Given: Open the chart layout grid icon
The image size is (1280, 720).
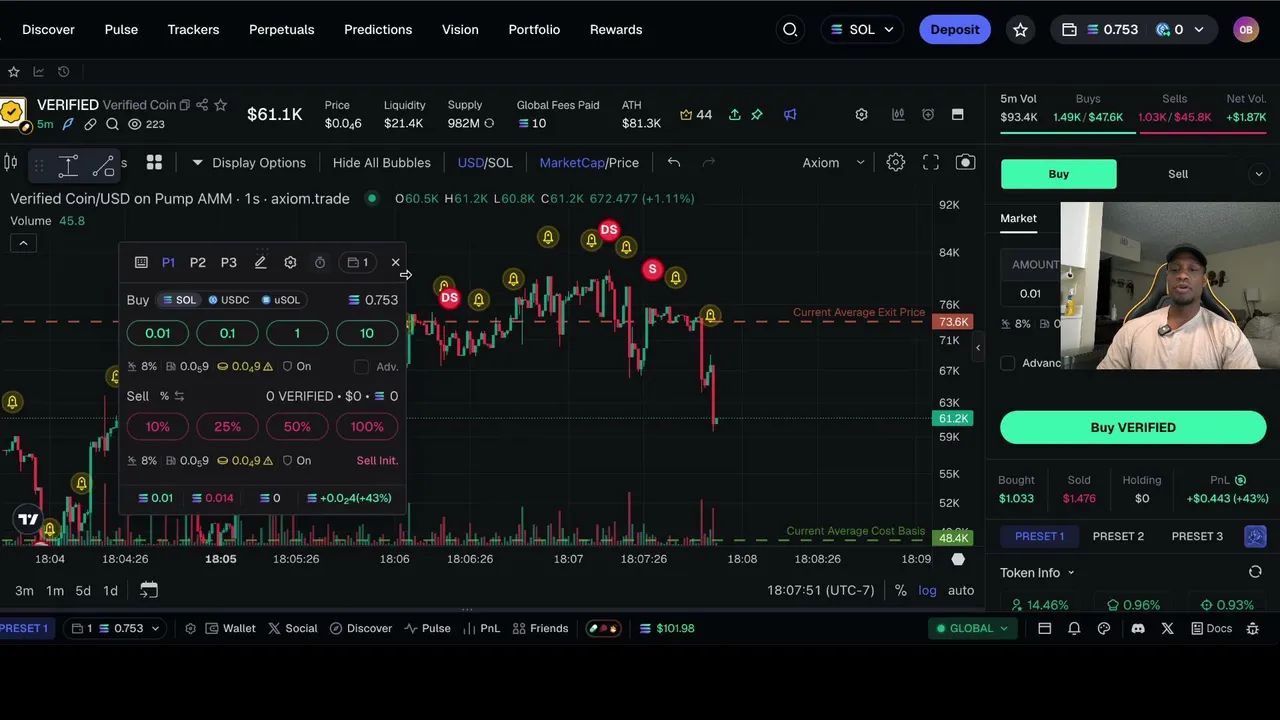Looking at the screenshot, I should [x=154, y=162].
